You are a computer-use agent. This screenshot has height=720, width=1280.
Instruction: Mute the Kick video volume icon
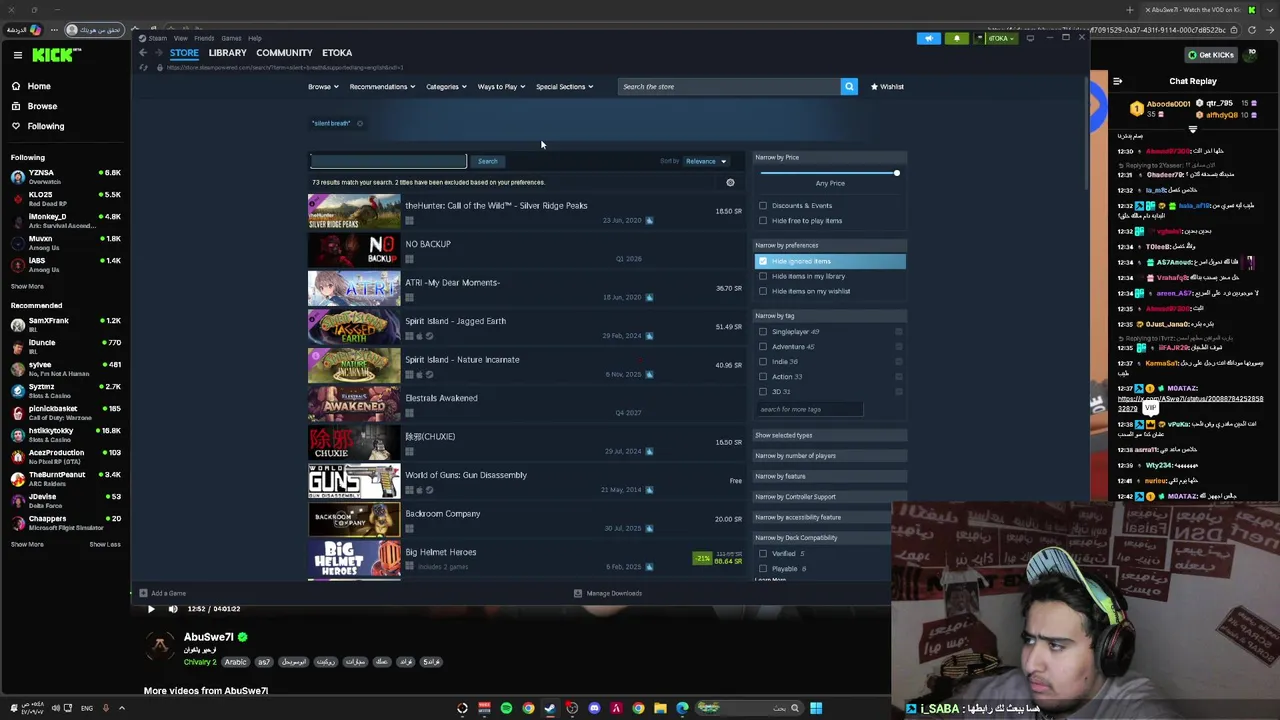(x=173, y=609)
